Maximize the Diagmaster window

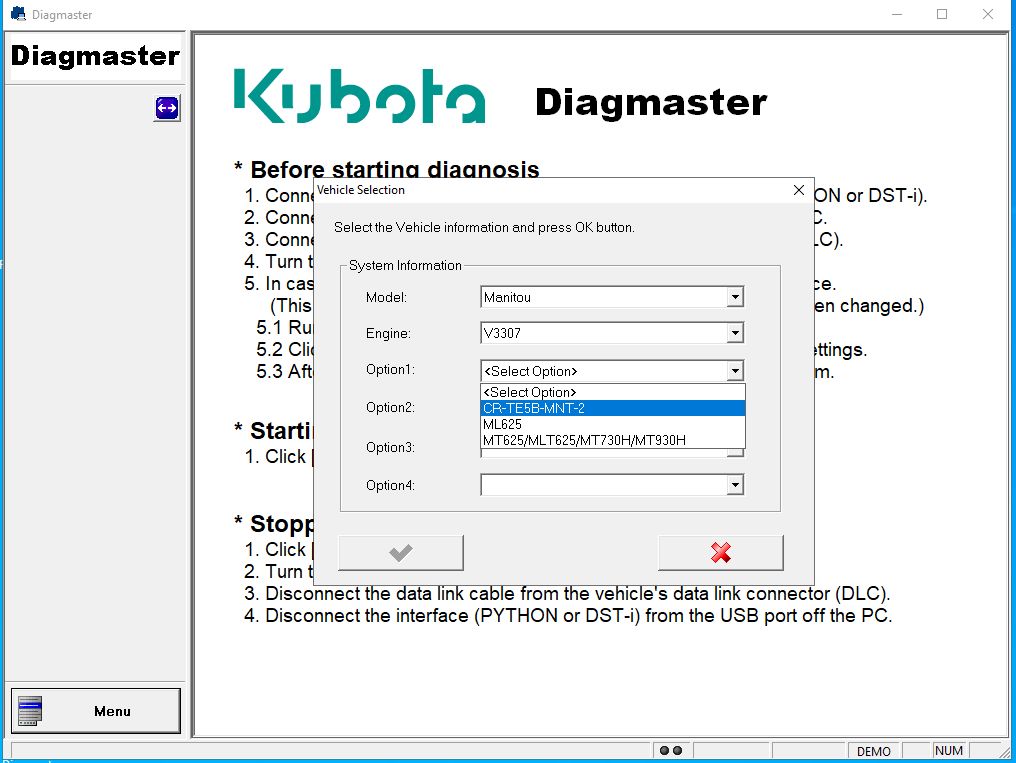942,14
